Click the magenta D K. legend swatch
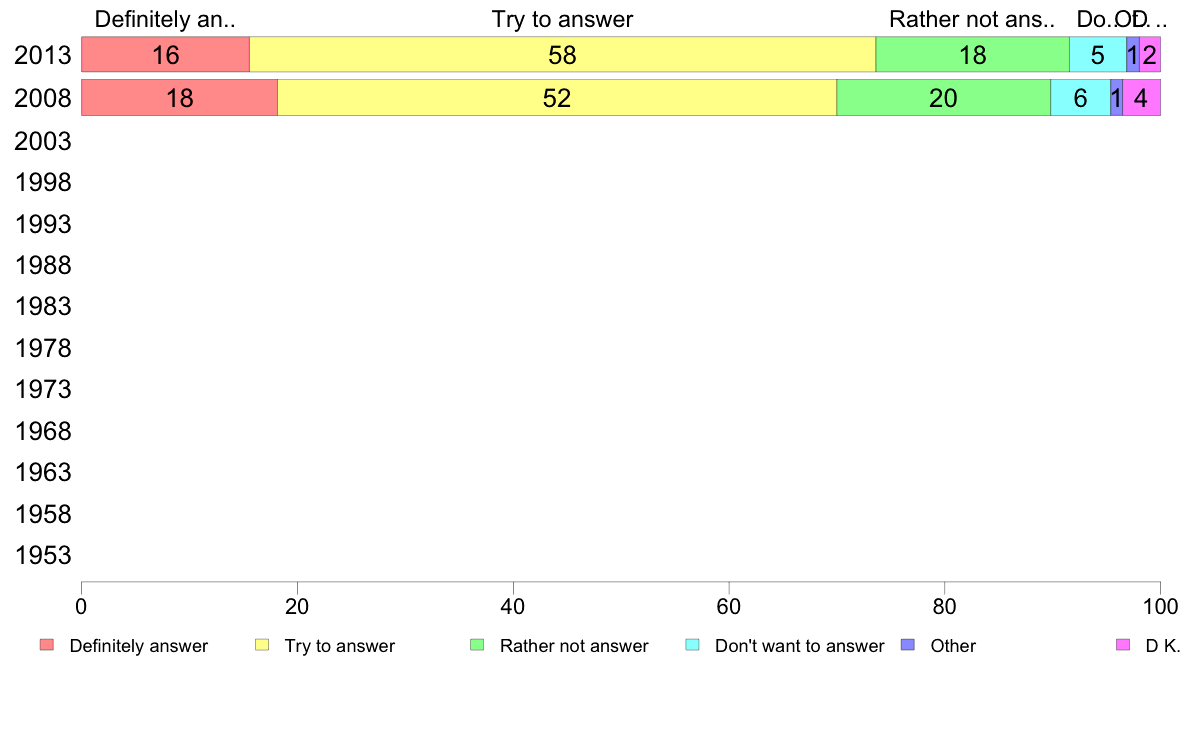Image resolution: width=1188 pixels, height=736 pixels. point(1123,645)
